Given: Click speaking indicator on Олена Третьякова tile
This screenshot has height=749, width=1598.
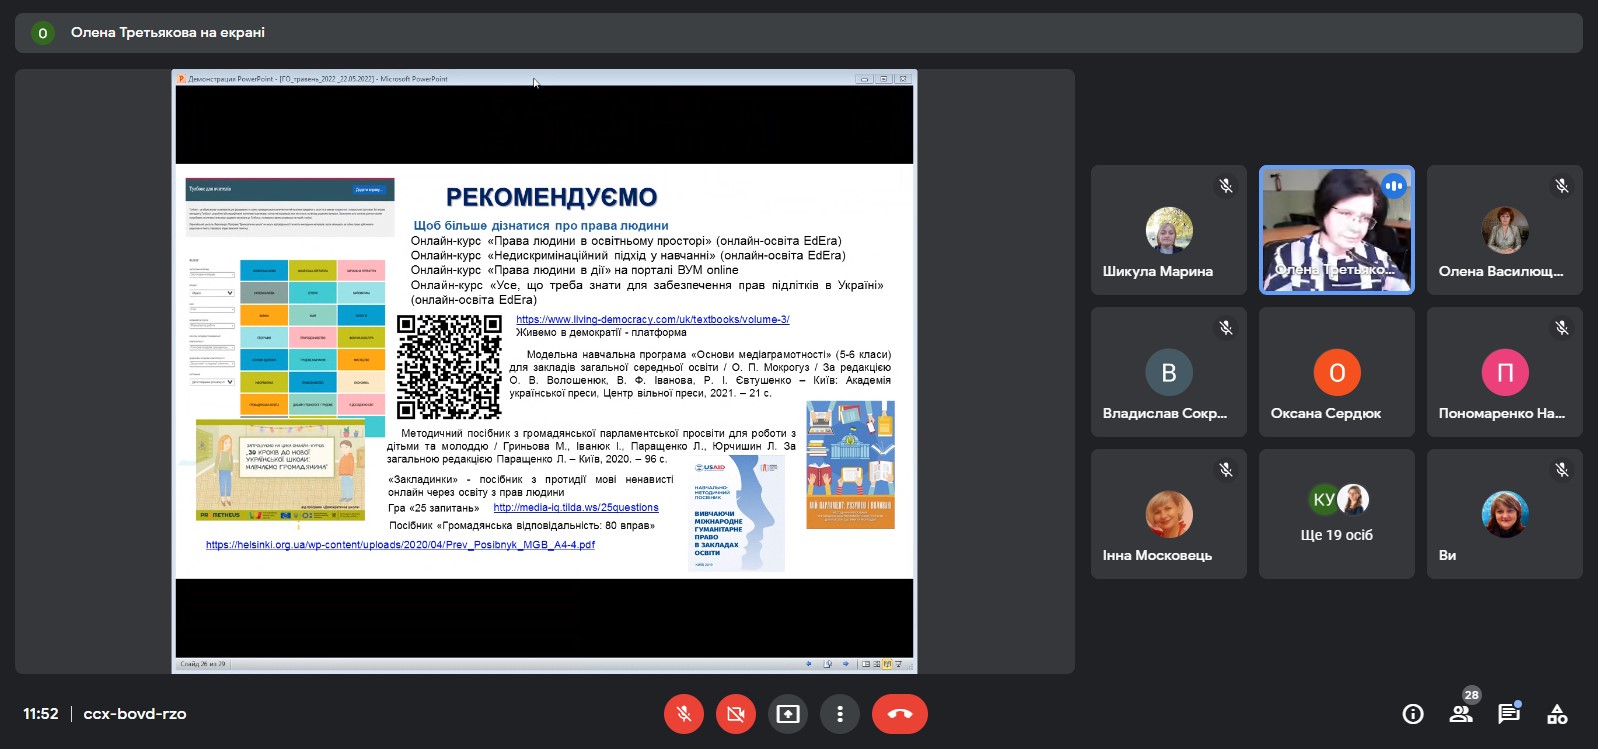Looking at the screenshot, I should coord(1394,186).
